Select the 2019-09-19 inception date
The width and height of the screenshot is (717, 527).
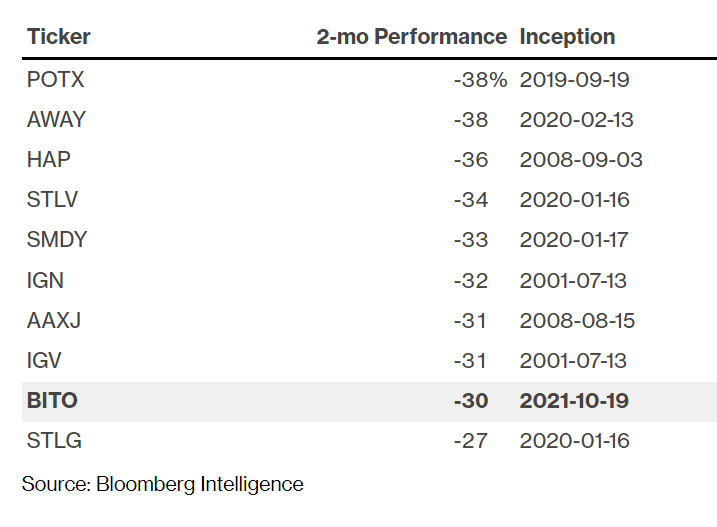point(575,79)
